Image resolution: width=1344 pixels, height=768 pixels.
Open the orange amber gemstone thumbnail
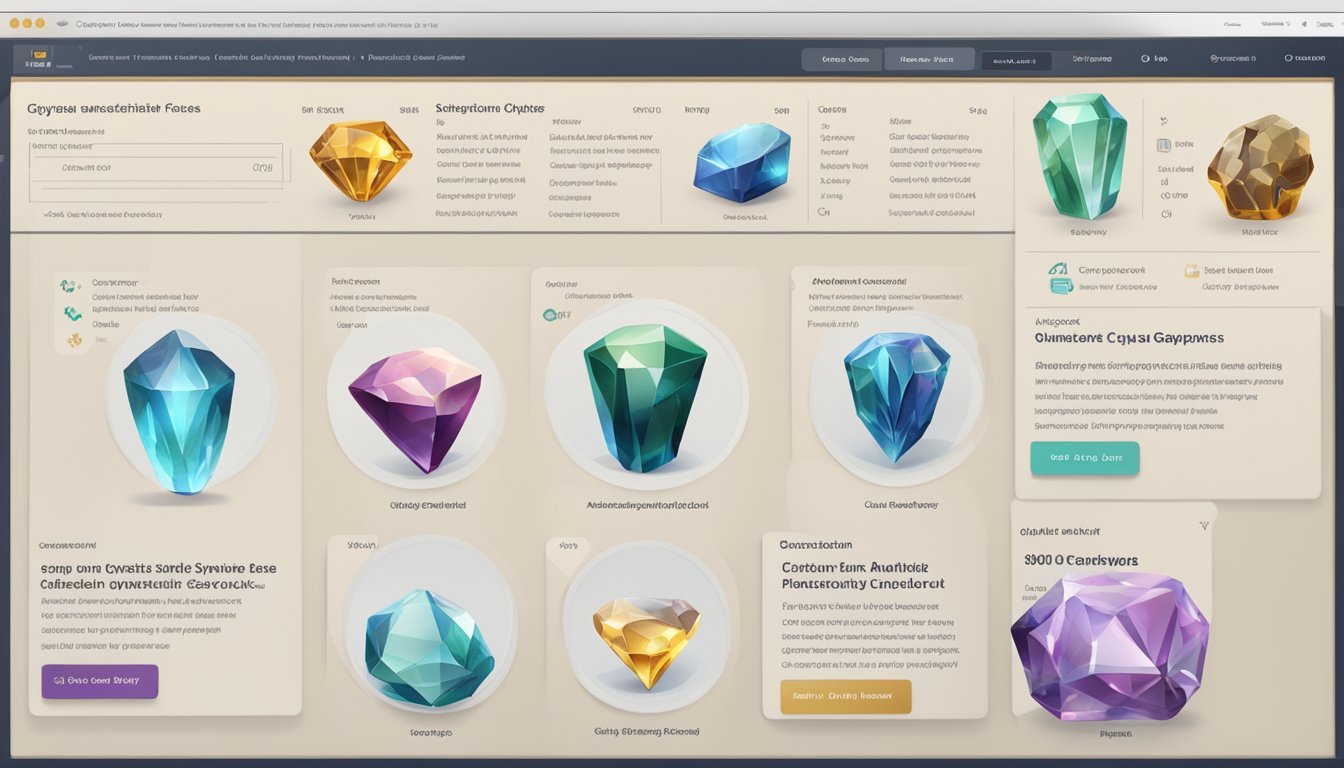click(x=360, y=160)
